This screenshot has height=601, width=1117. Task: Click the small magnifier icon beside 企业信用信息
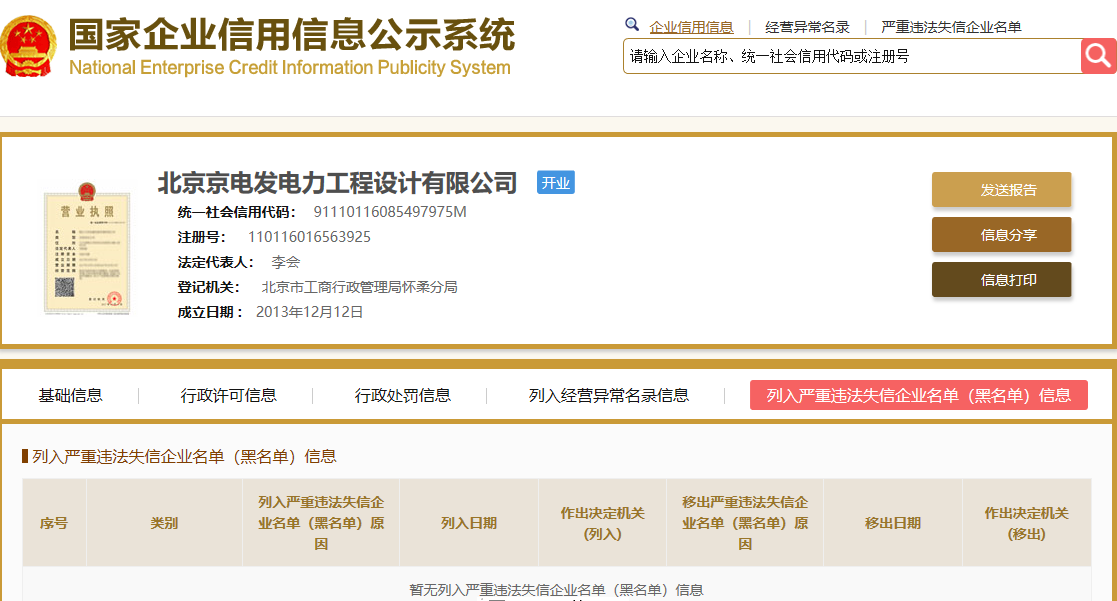pos(632,25)
